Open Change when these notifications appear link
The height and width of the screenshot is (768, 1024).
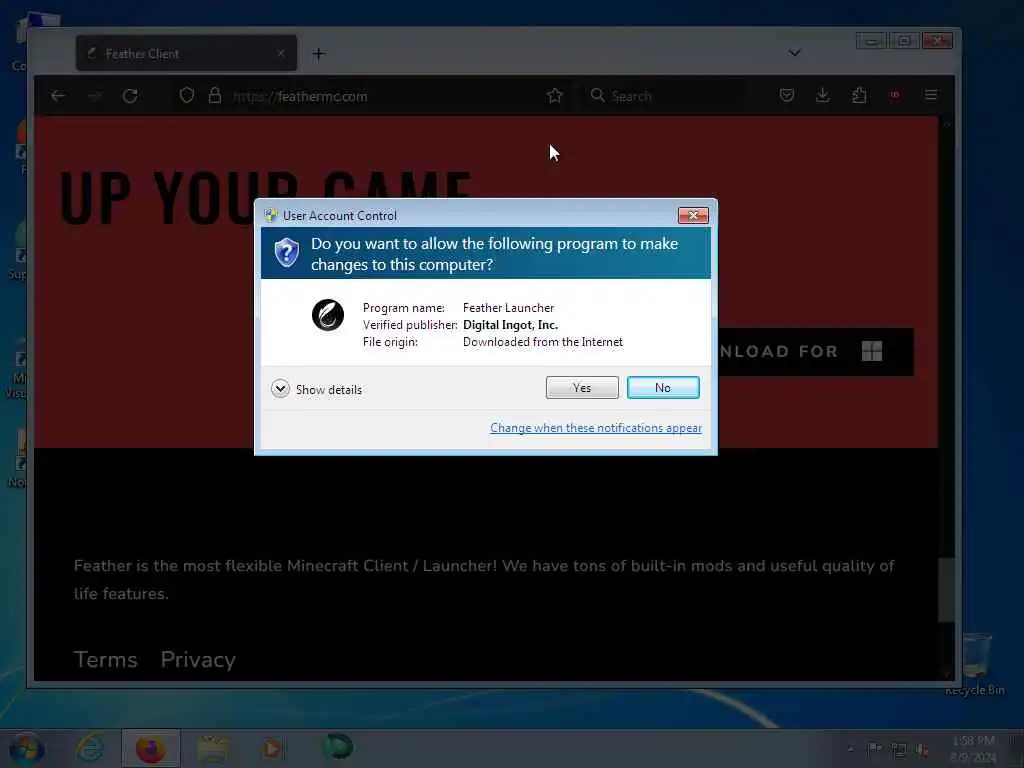click(596, 428)
